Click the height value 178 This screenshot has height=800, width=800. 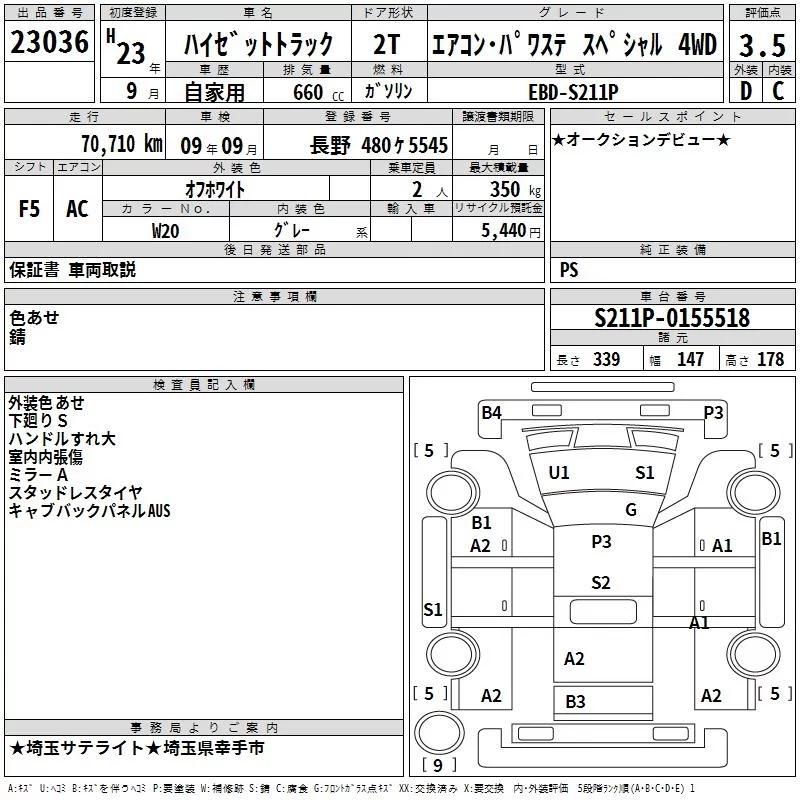[770, 359]
